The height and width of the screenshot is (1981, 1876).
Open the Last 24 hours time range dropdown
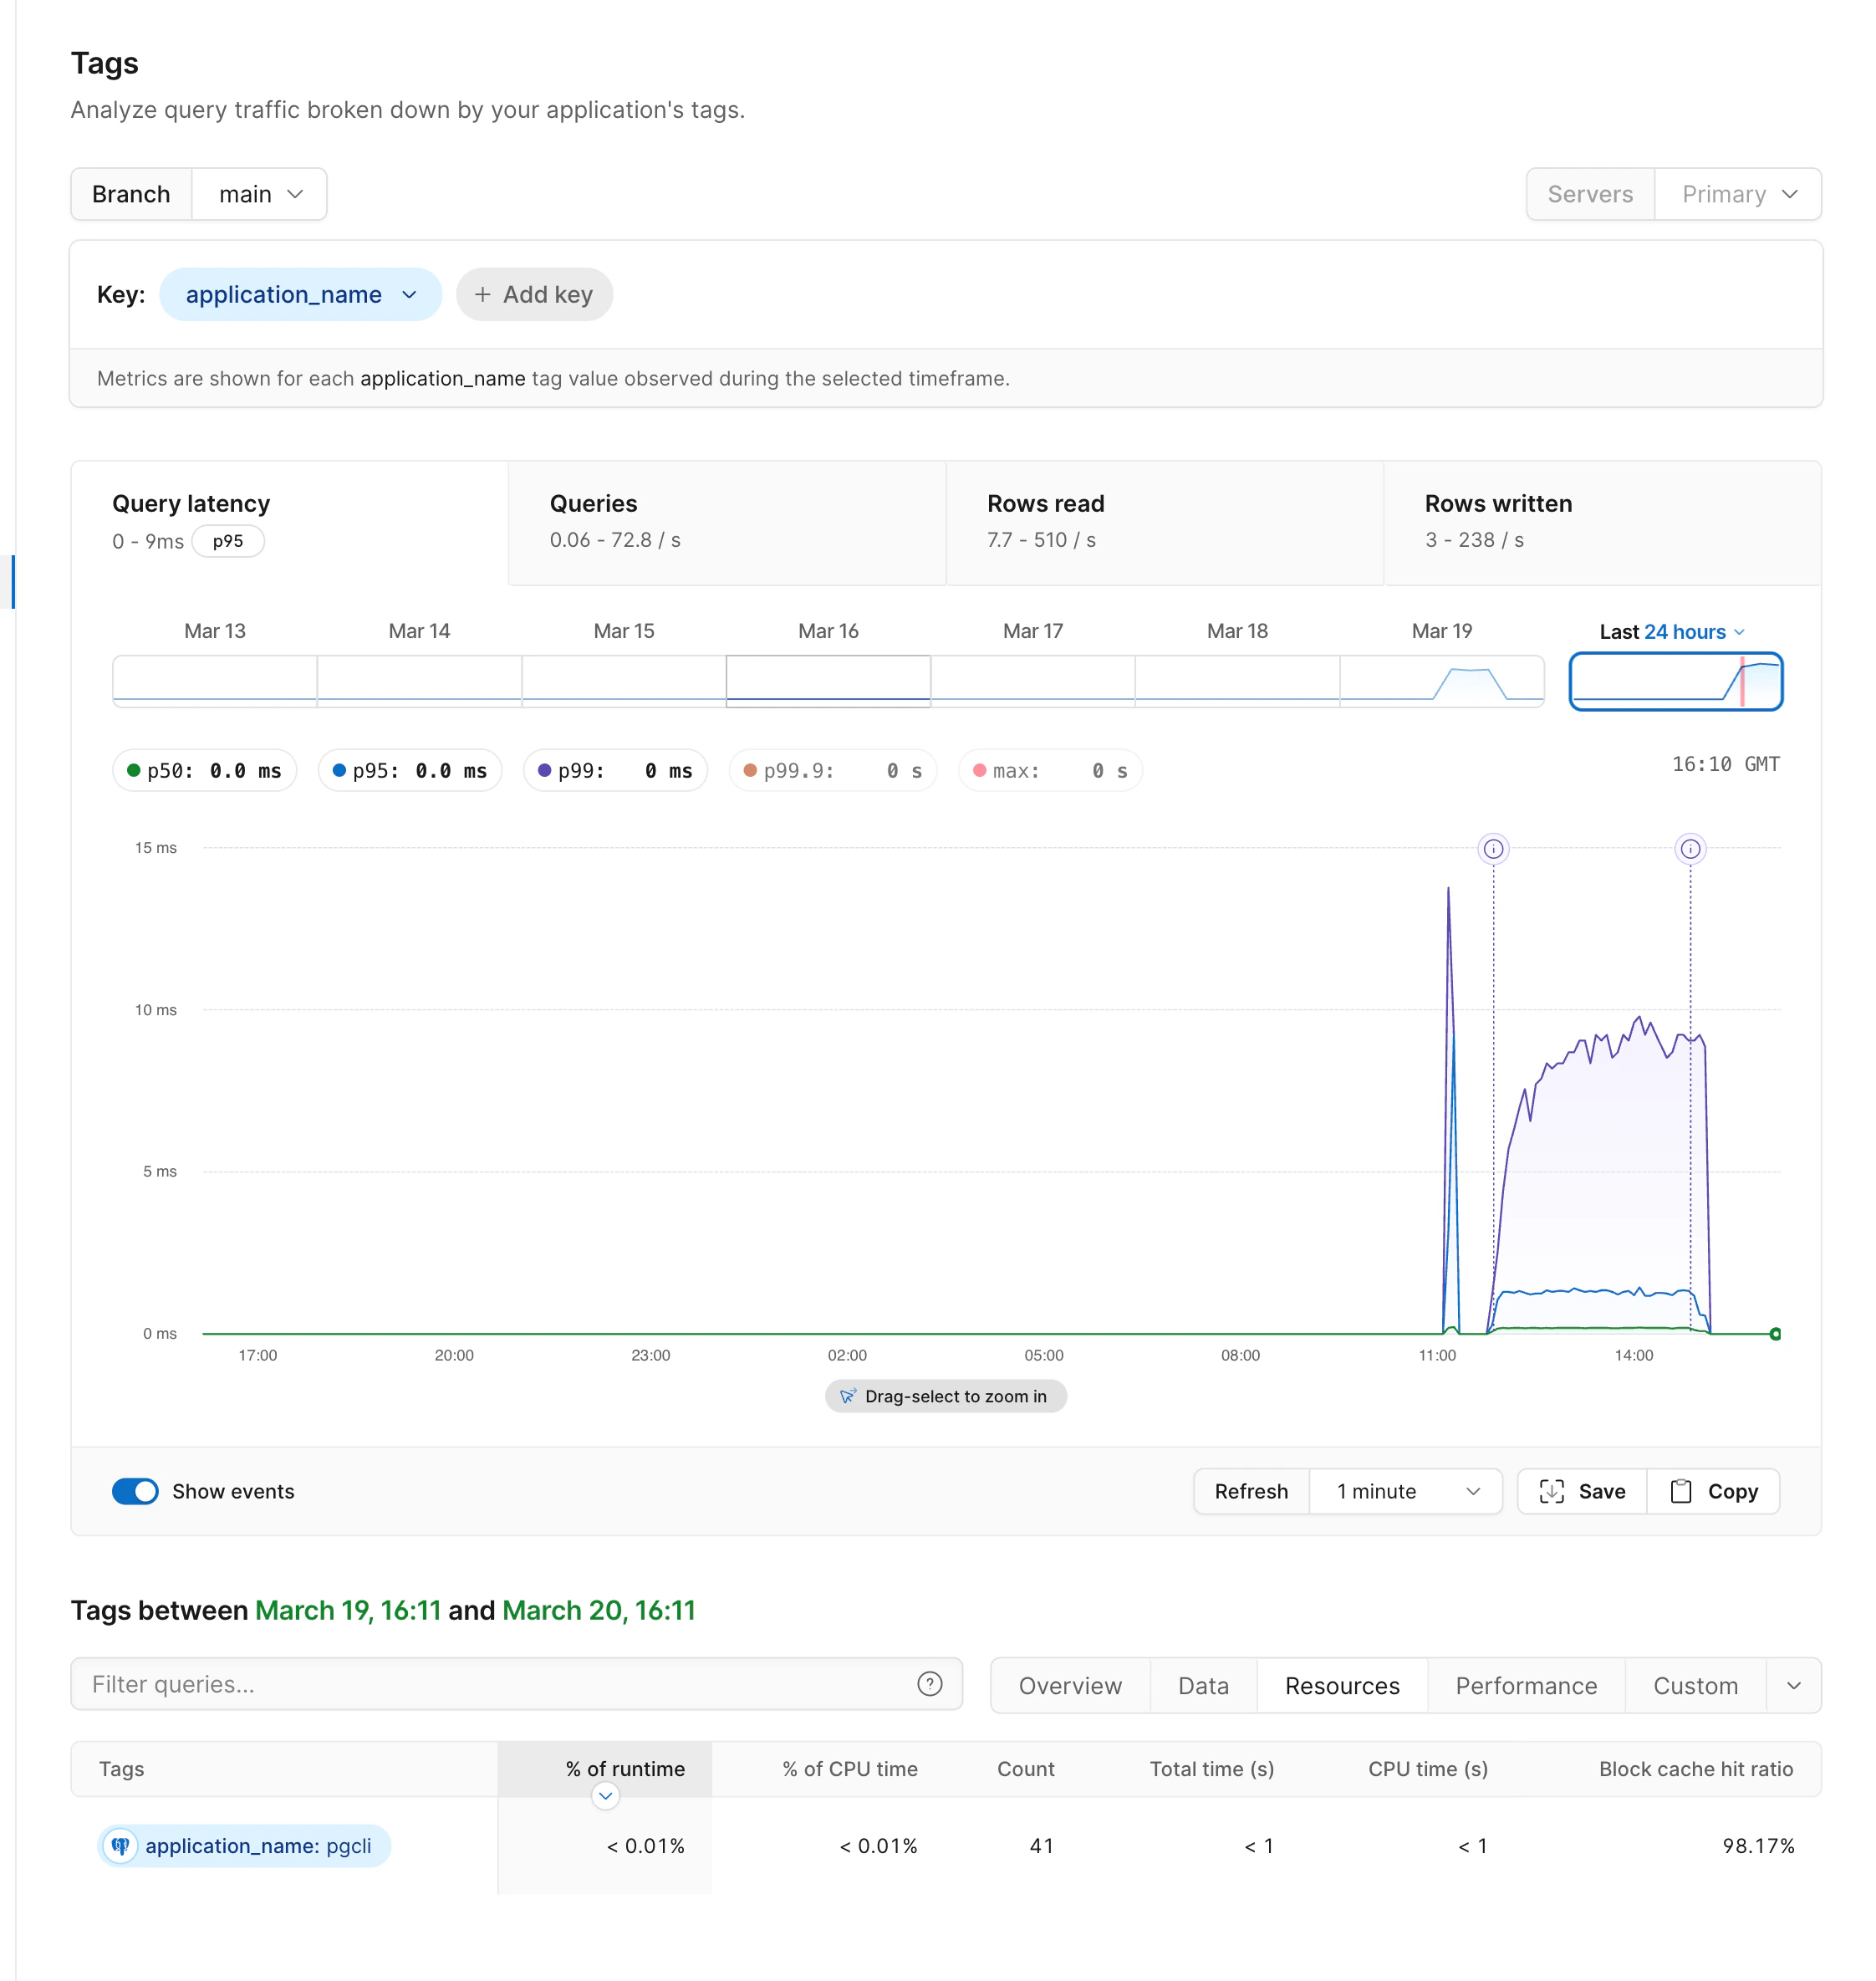1670,631
